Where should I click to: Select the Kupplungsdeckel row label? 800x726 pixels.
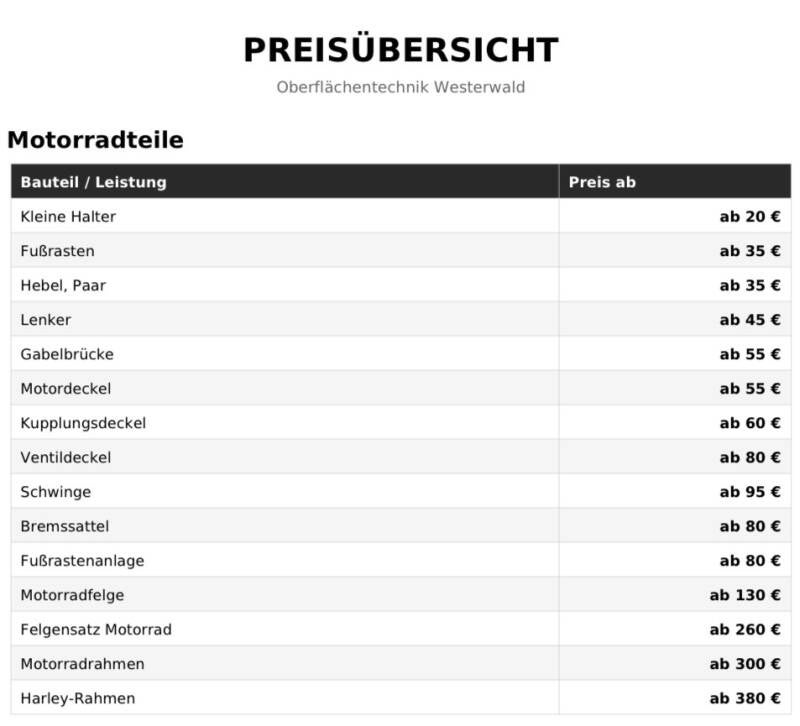83,423
